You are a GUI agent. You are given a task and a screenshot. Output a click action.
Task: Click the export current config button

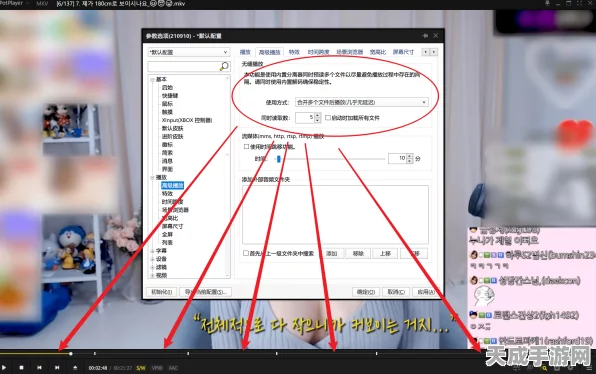pos(205,292)
